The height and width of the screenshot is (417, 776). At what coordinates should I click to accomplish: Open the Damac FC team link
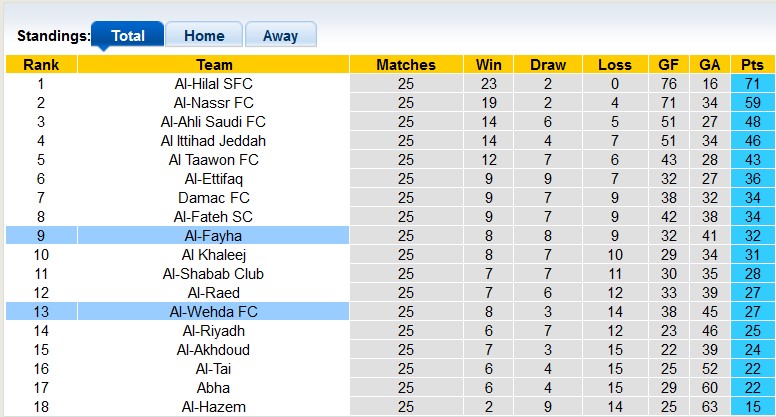(x=213, y=198)
